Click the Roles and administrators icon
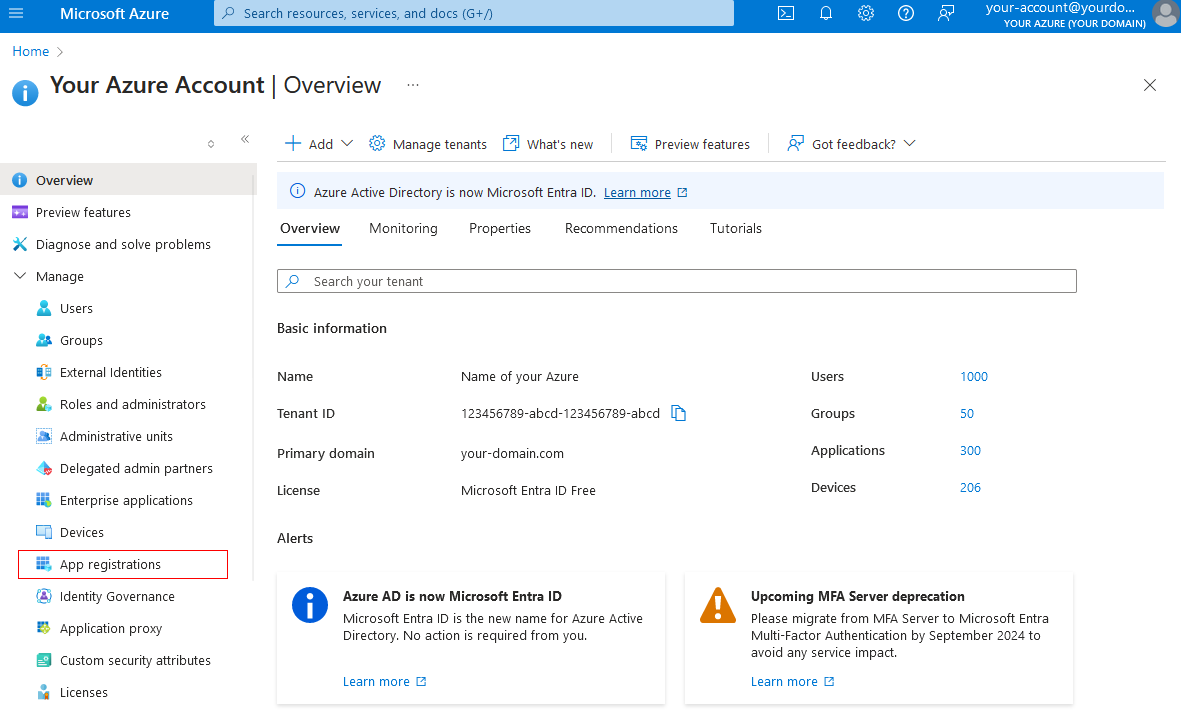 tap(44, 405)
